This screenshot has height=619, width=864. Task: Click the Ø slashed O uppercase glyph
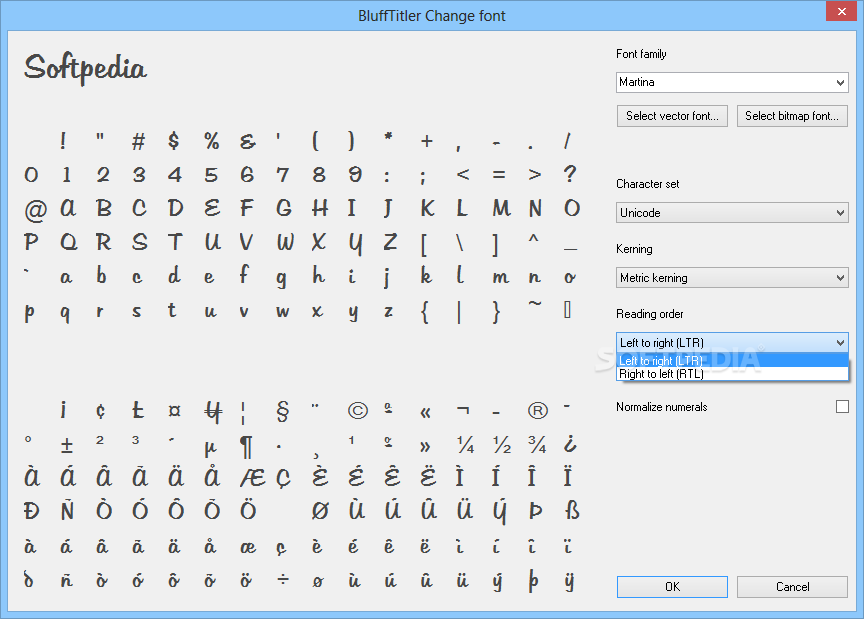tap(320, 512)
